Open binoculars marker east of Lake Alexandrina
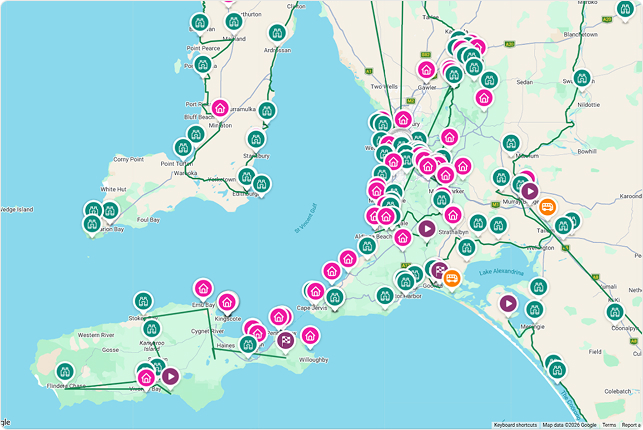The height and width of the screenshot is (430, 643). tap(538, 287)
